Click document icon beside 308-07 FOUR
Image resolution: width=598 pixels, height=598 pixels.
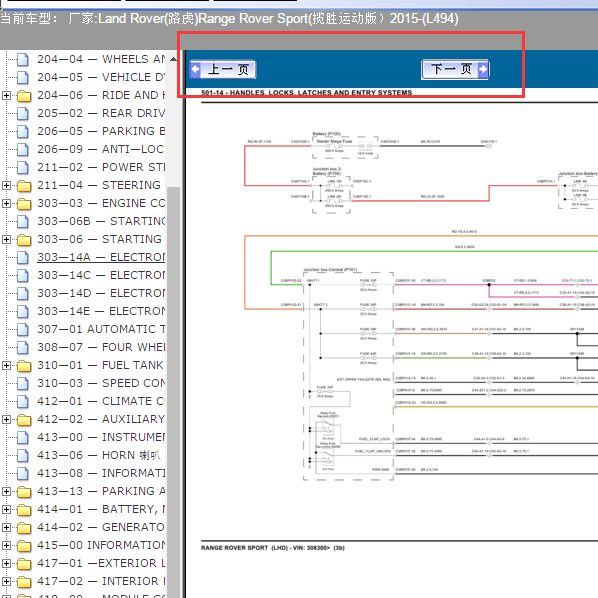coord(23,347)
